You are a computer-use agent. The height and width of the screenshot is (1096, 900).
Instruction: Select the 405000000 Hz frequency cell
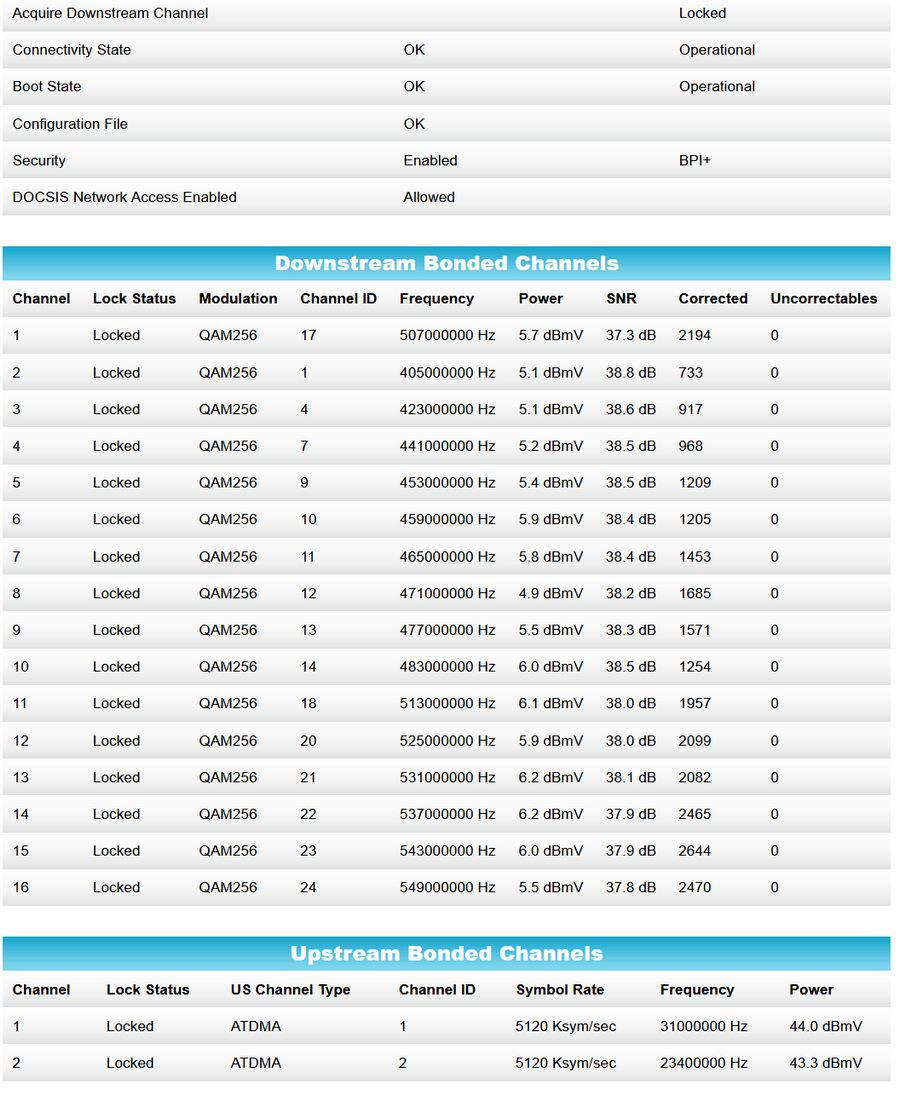(447, 373)
